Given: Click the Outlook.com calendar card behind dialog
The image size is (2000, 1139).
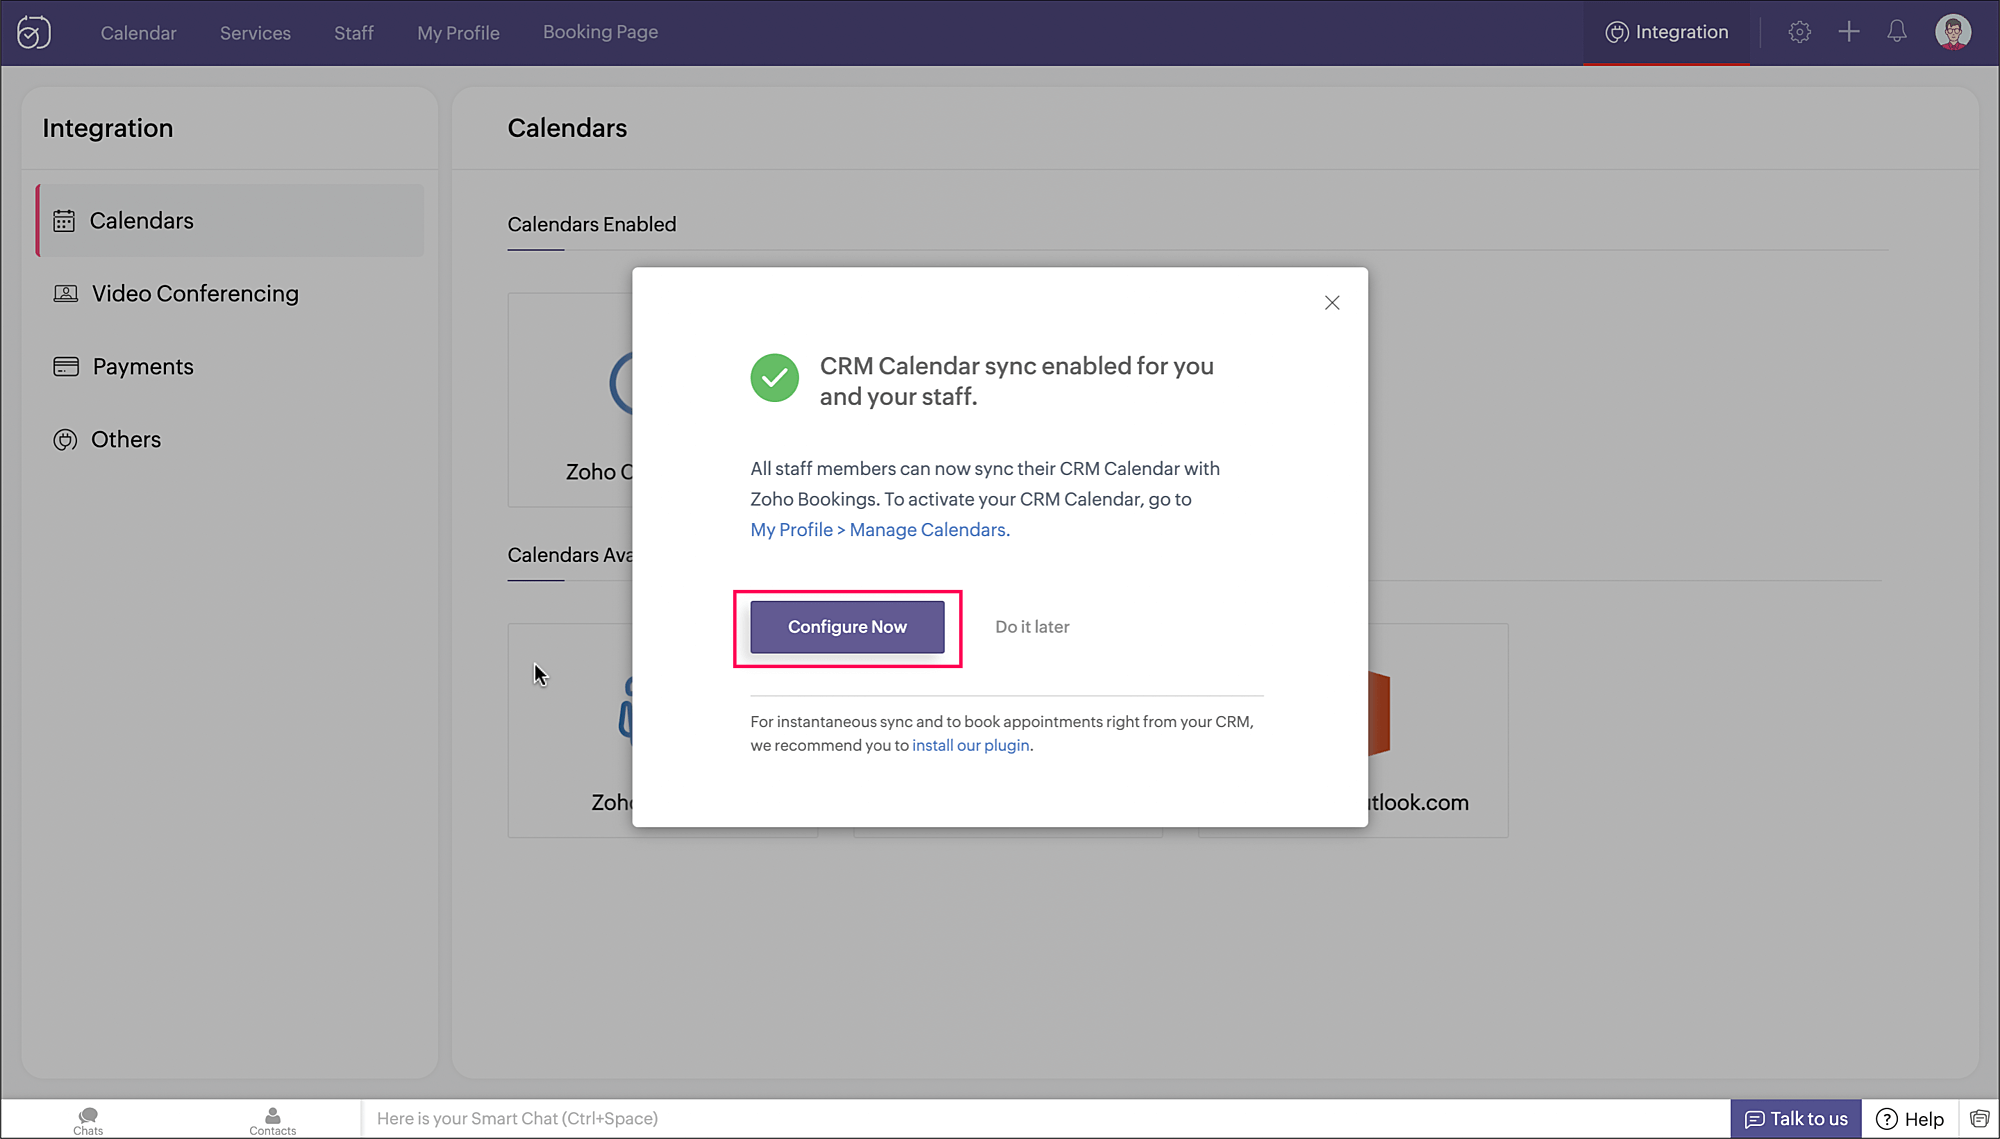Looking at the screenshot, I should 1438,730.
